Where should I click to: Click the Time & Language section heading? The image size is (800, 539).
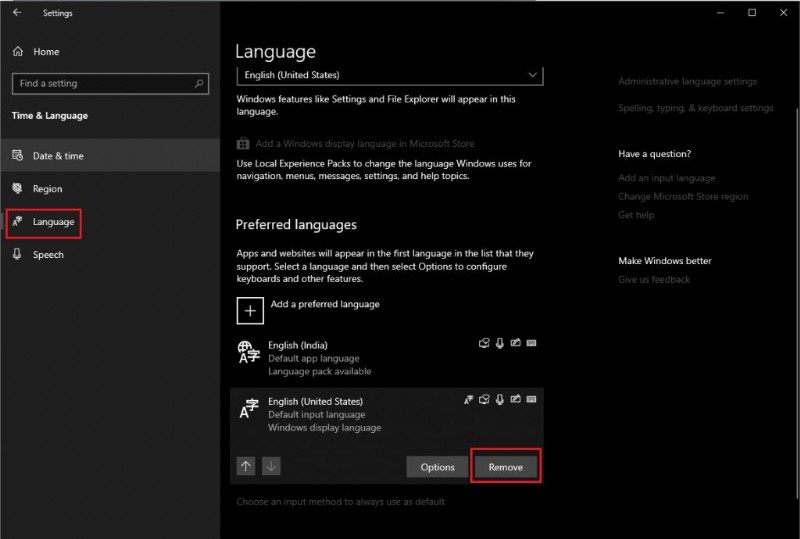point(49,115)
